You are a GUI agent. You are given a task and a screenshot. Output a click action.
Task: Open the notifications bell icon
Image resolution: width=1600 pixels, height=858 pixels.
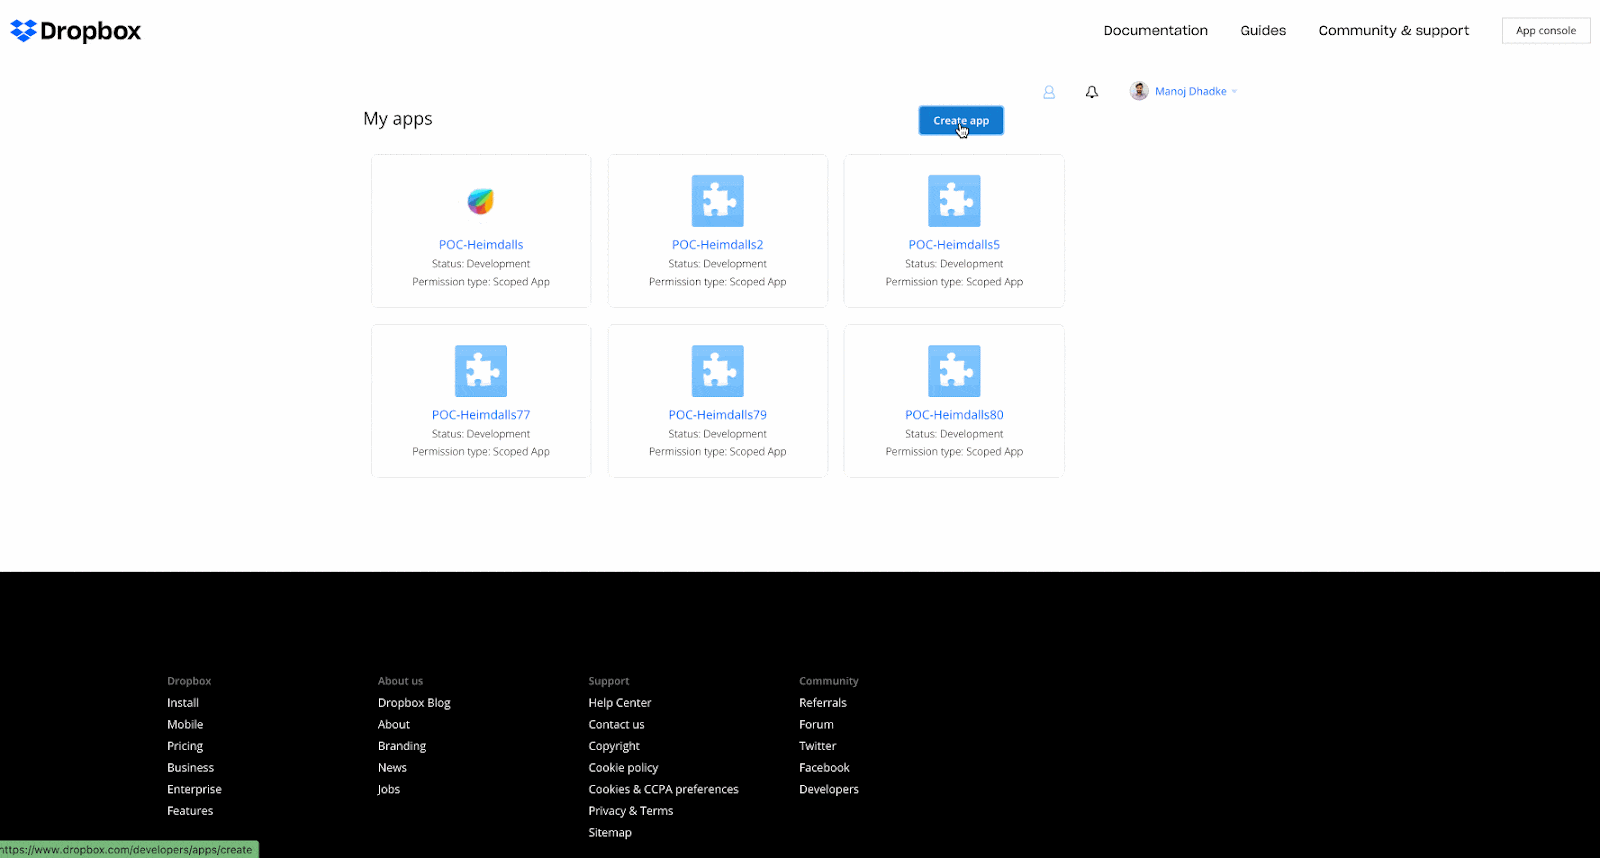[x=1092, y=92]
